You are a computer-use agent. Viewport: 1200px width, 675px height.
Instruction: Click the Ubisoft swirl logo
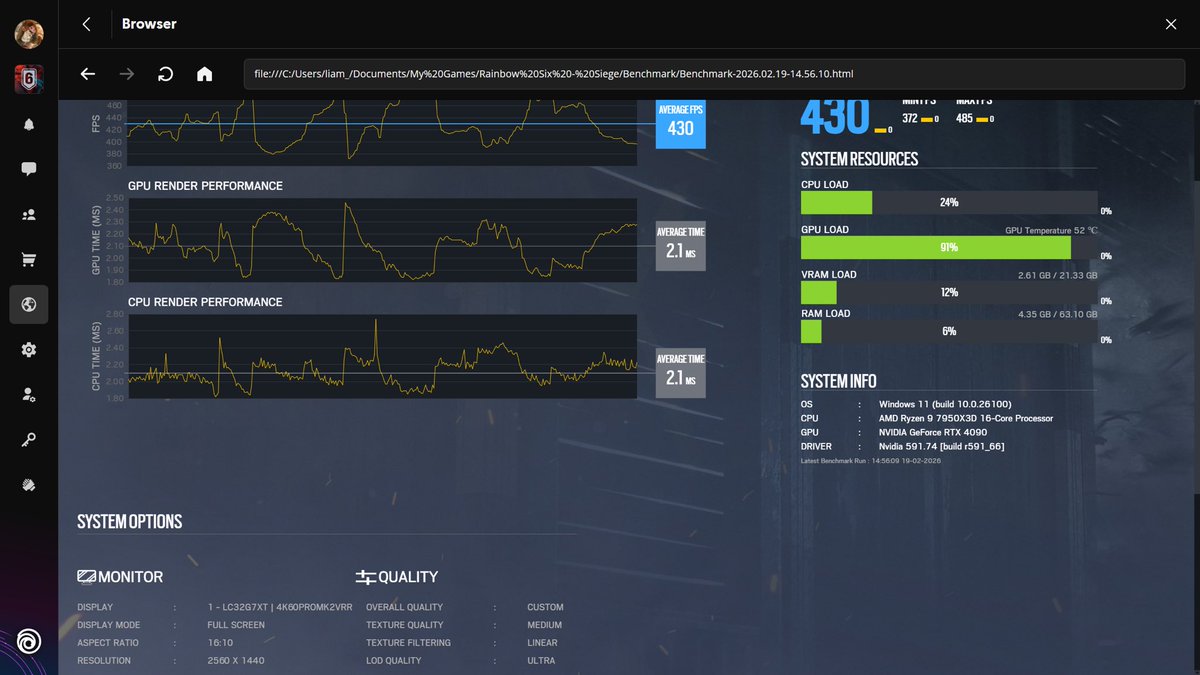pyautogui.click(x=29, y=641)
